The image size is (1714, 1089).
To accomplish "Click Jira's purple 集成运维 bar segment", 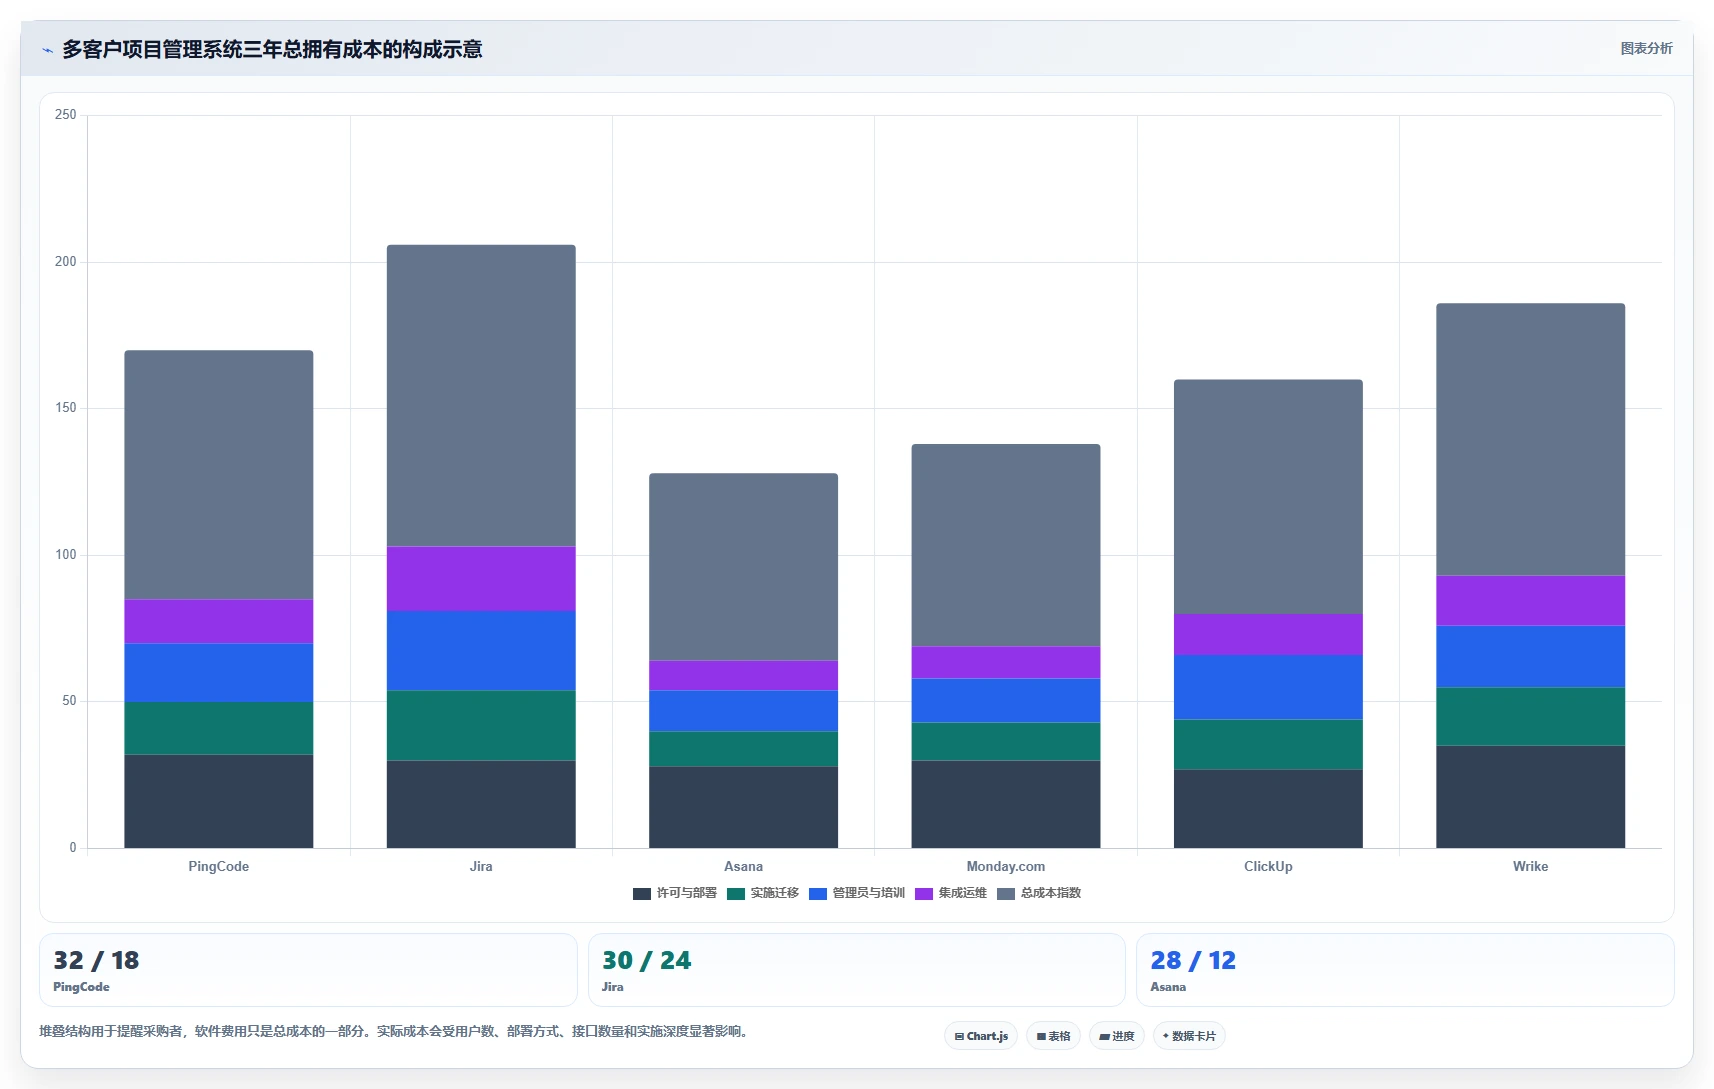I will [481, 579].
